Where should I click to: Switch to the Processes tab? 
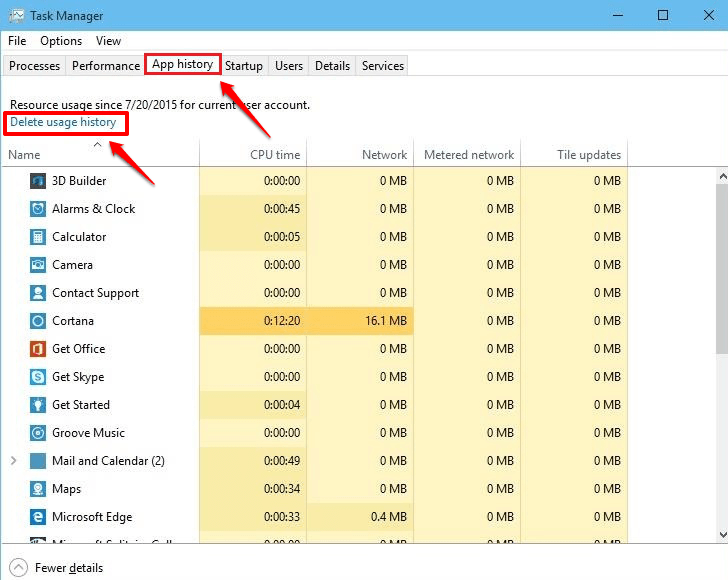tap(34, 65)
